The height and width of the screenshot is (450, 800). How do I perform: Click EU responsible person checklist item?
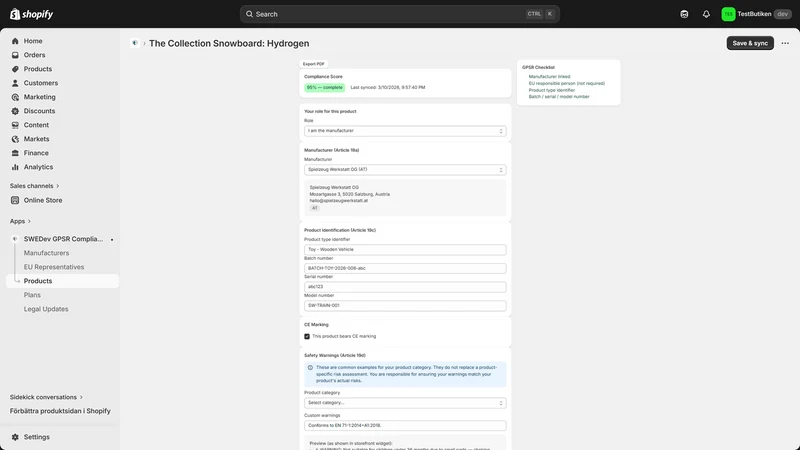tap(566, 83)
